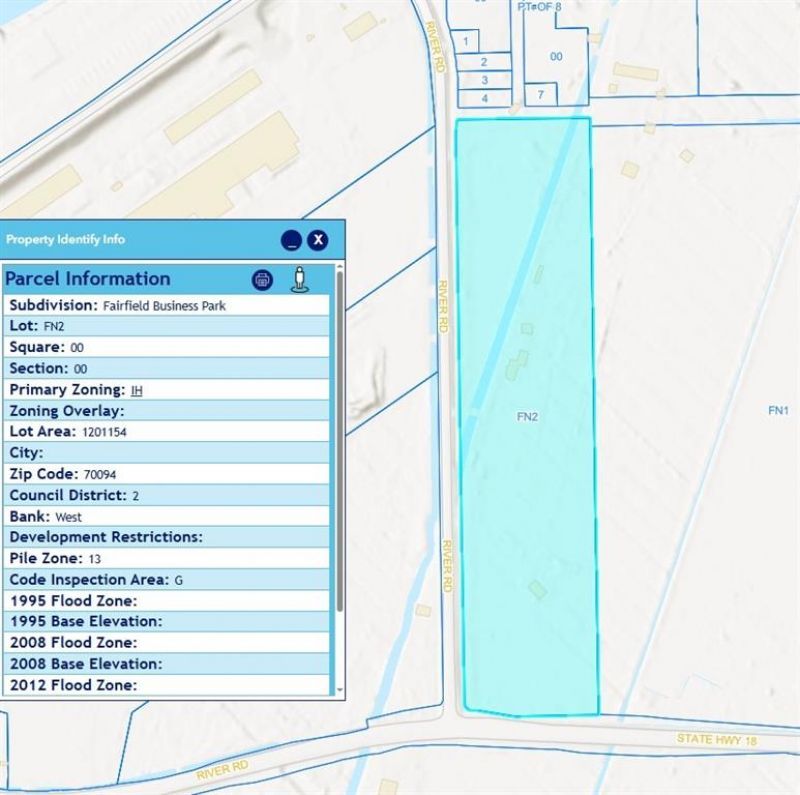800x795 pixels.
Task: Select lot 4 parcel on the map
Action: click(484, 98)
